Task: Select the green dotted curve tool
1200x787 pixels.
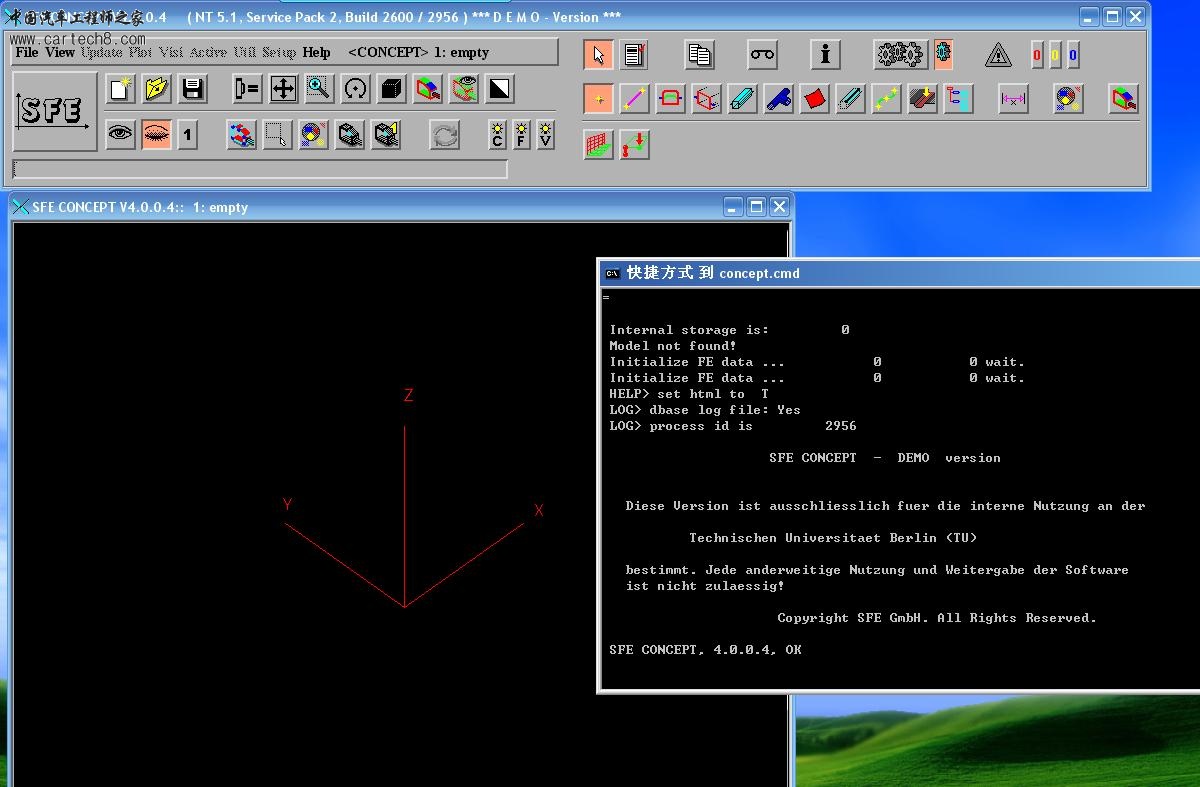Action: (886, 98)
